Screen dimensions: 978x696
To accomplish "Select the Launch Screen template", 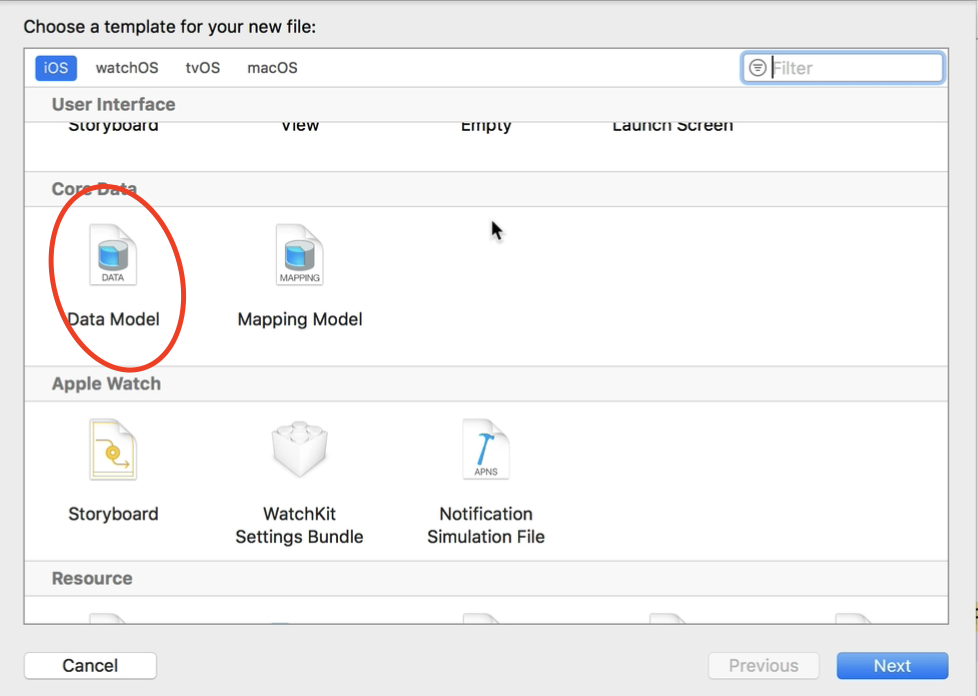I will pos(672,124).
